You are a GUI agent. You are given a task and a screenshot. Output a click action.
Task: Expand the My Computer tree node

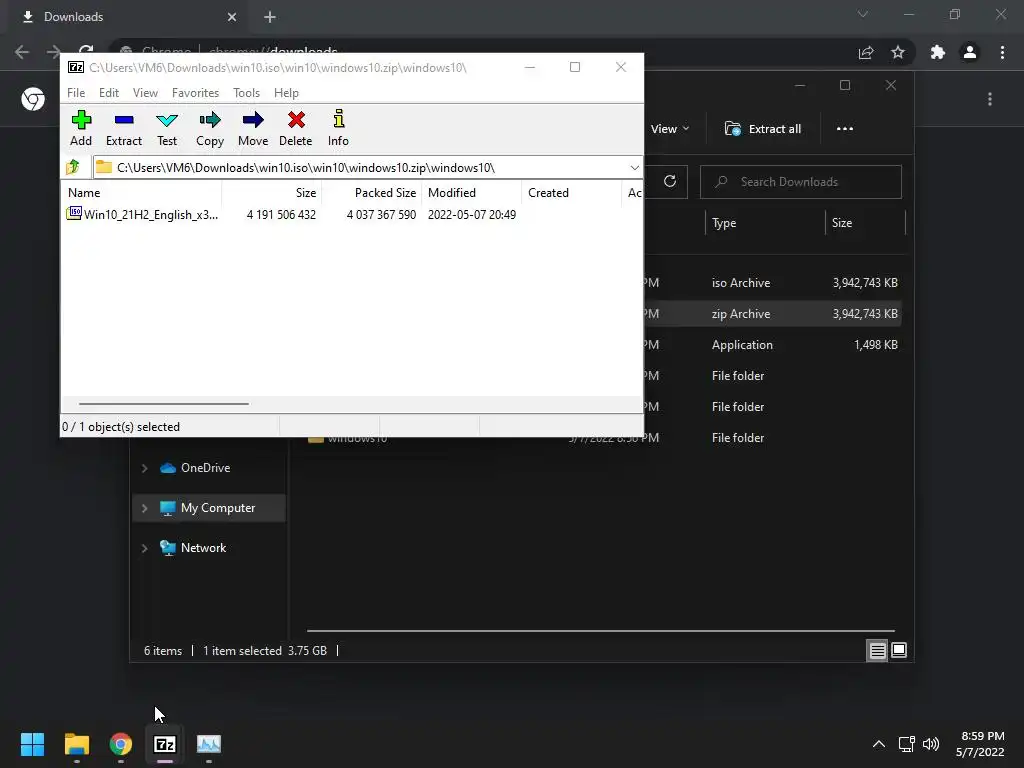(x=144, y=508)
